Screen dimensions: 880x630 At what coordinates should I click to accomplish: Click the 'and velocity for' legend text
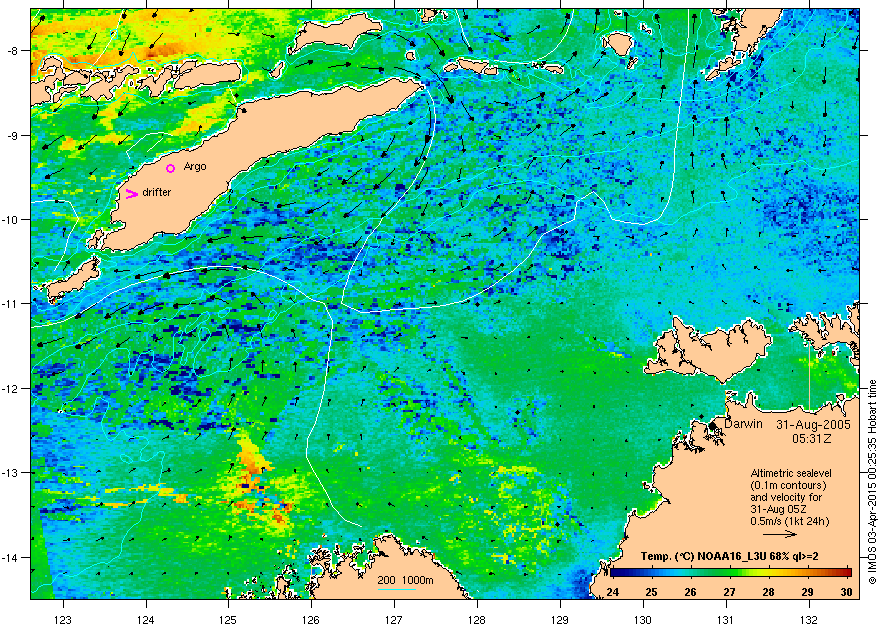786,497
